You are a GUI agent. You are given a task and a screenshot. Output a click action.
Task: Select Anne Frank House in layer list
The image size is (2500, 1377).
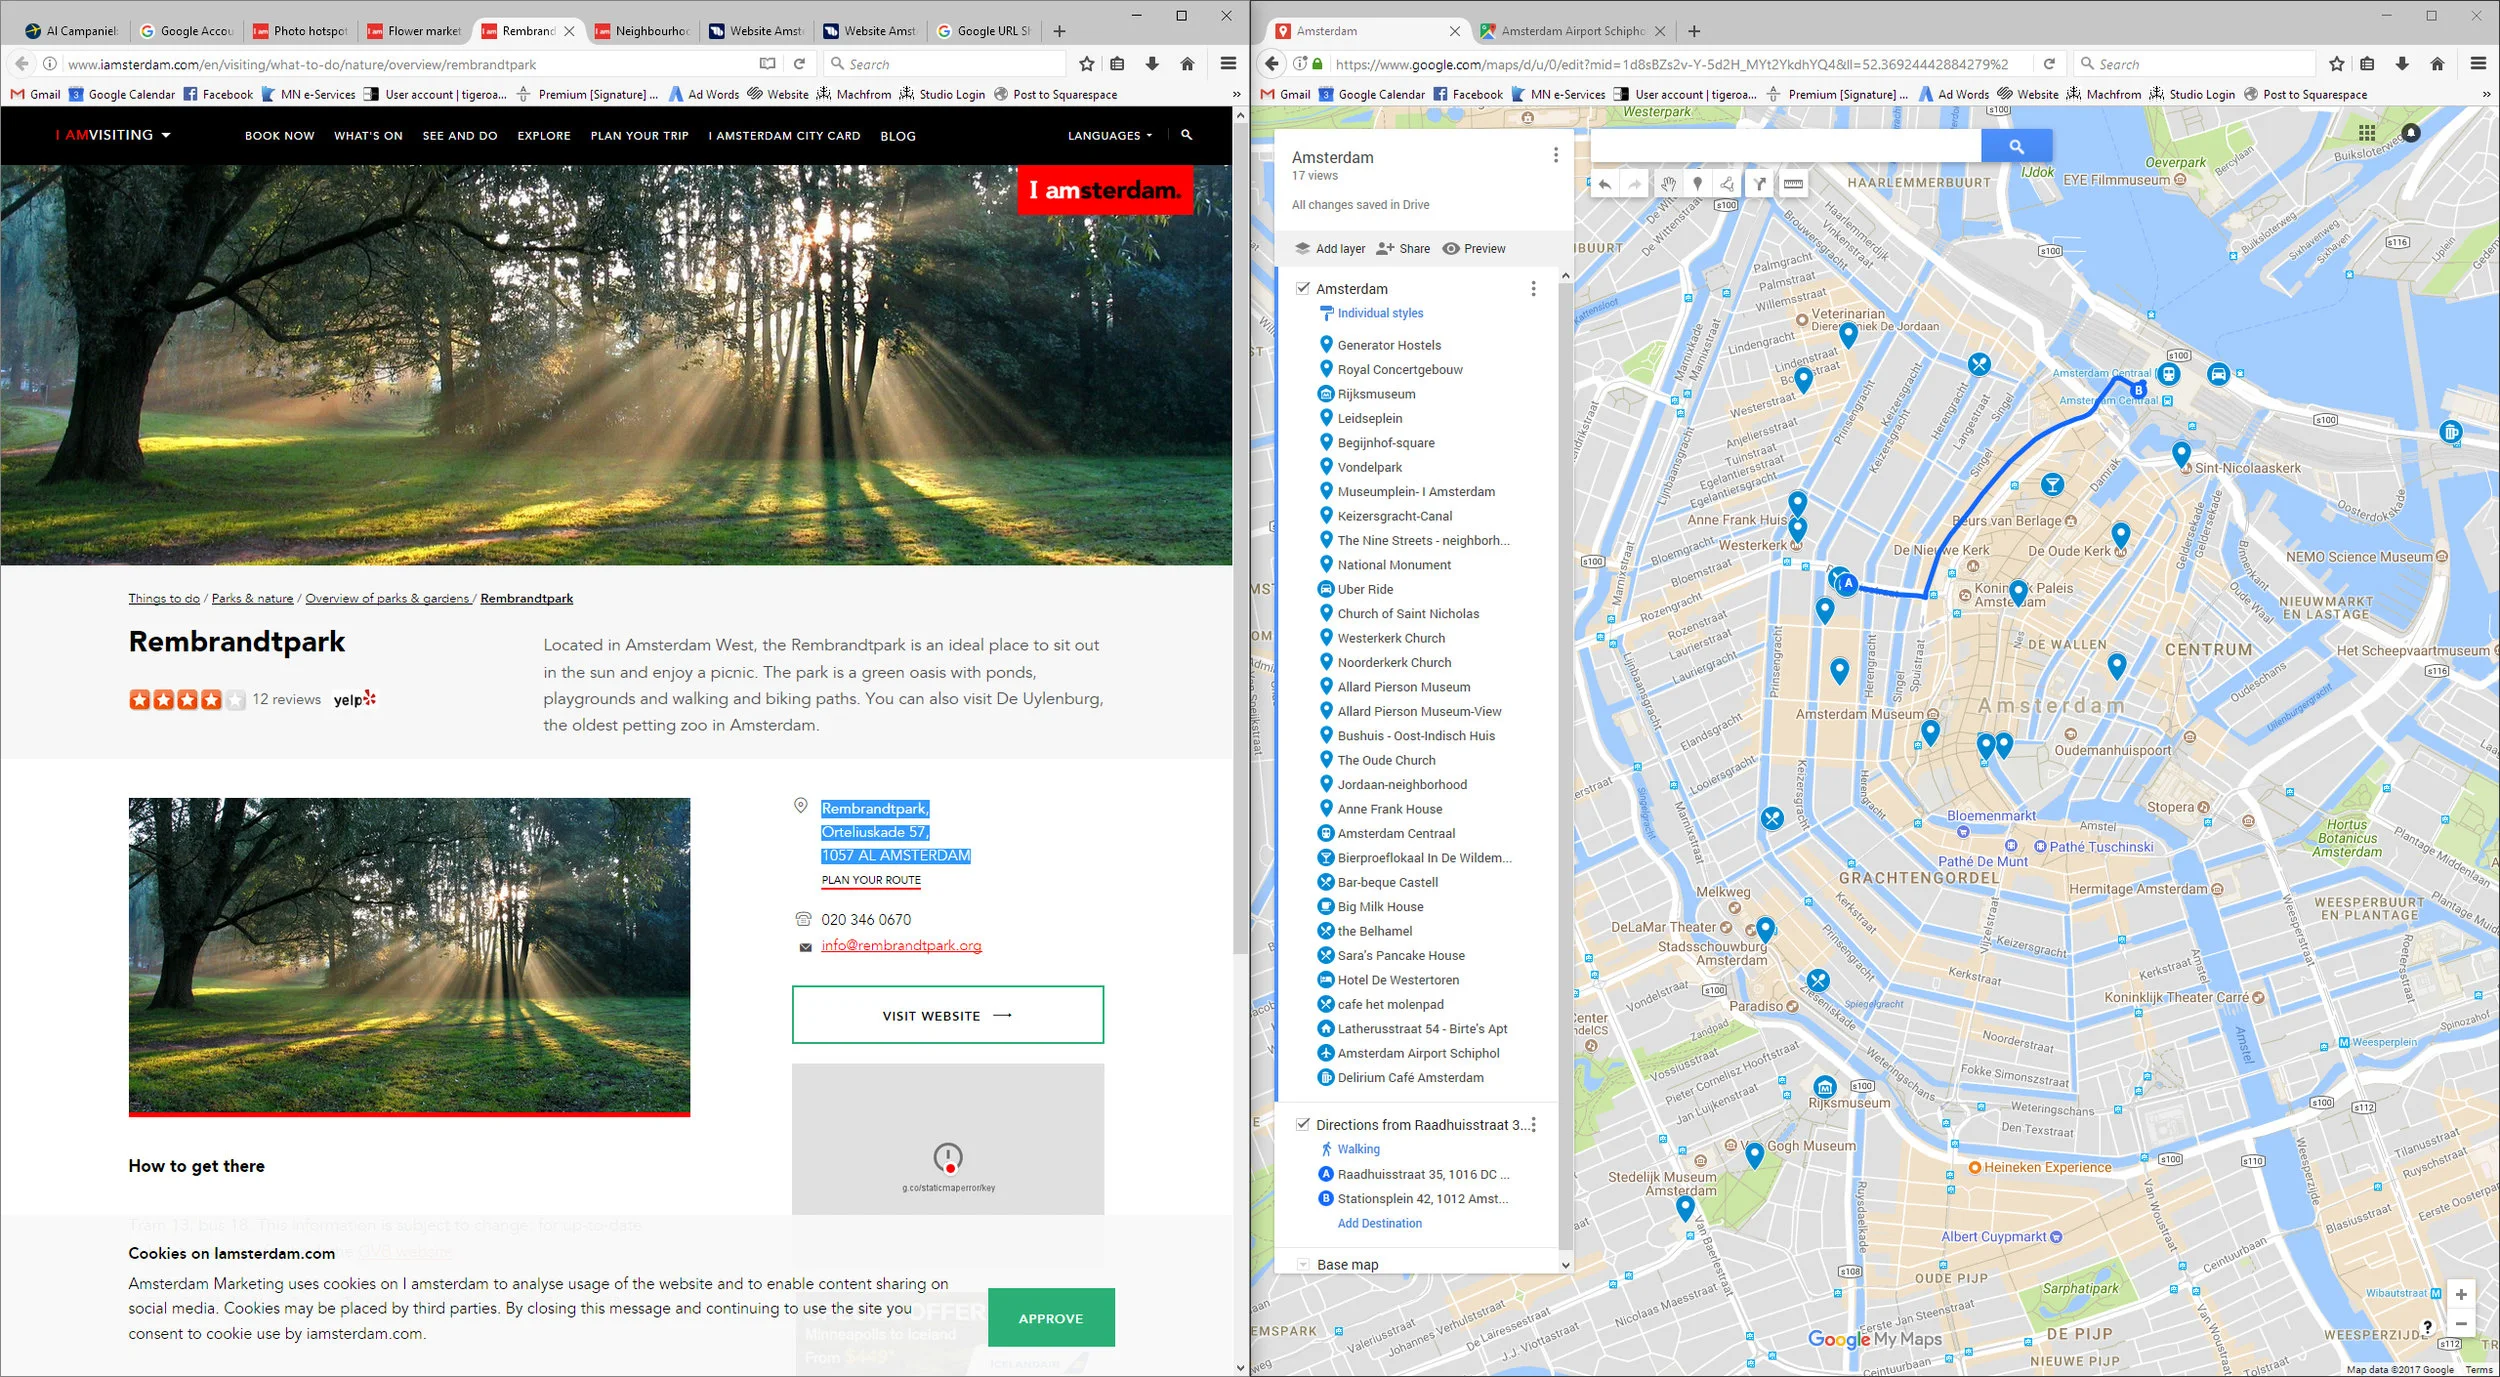1389,809
